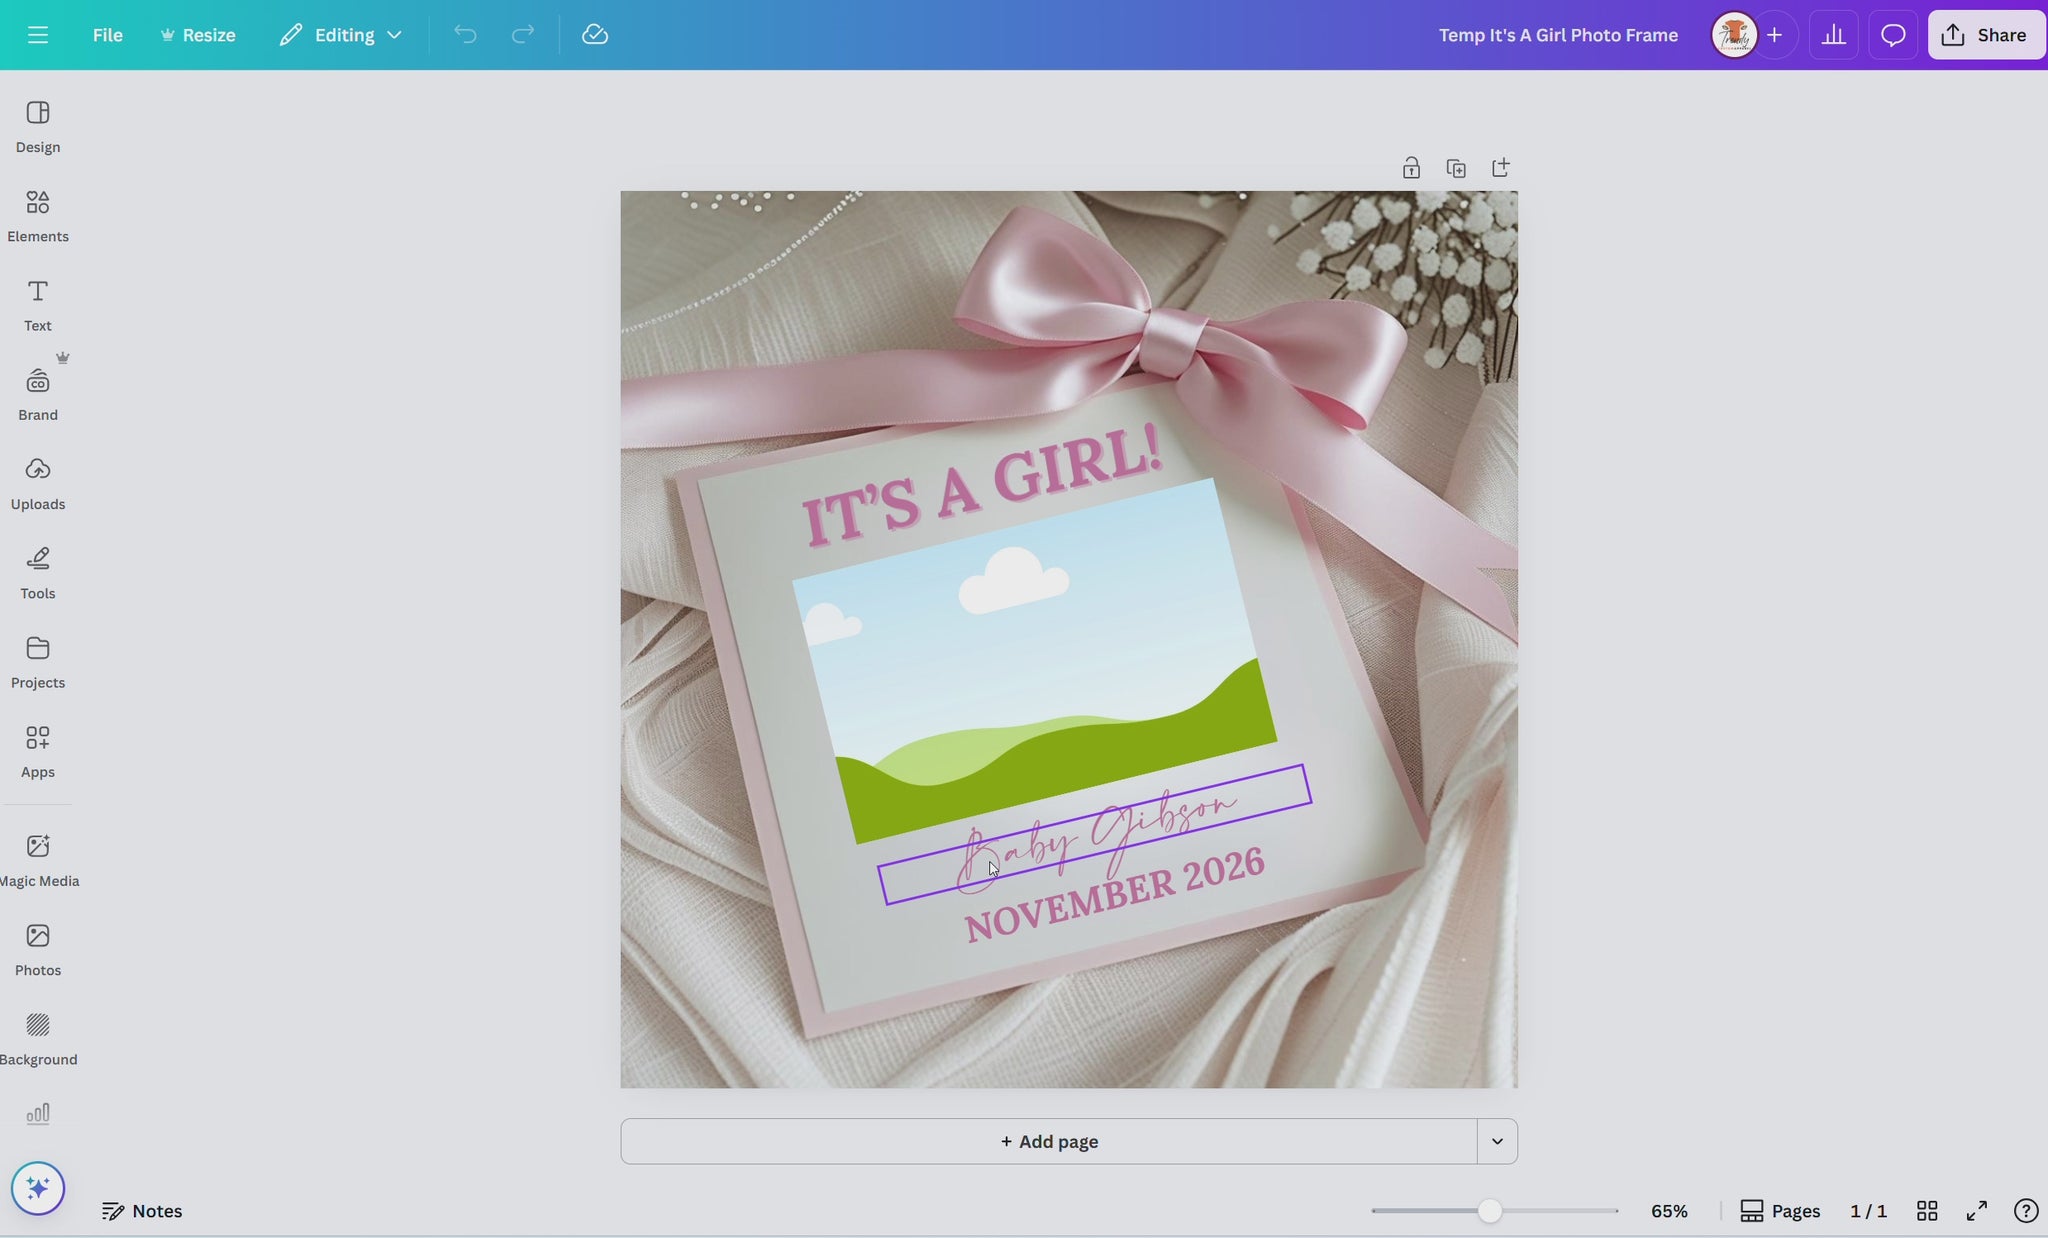Open Magic Media app
Image resolution: width=2048 pixels, height=1238 pixels.
coord(38,860)
